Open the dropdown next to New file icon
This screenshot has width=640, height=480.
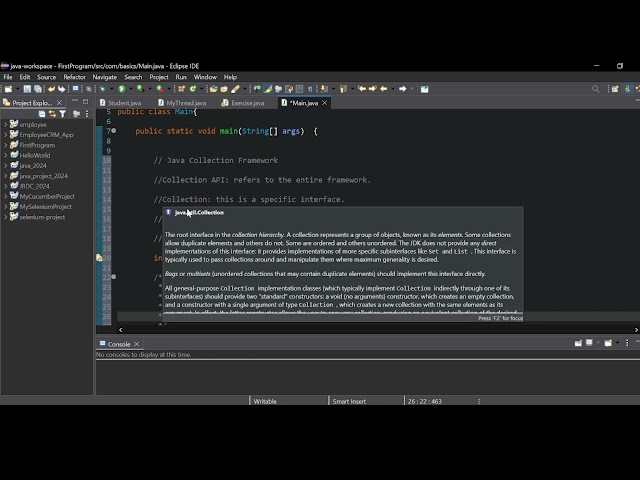[17, 89]
